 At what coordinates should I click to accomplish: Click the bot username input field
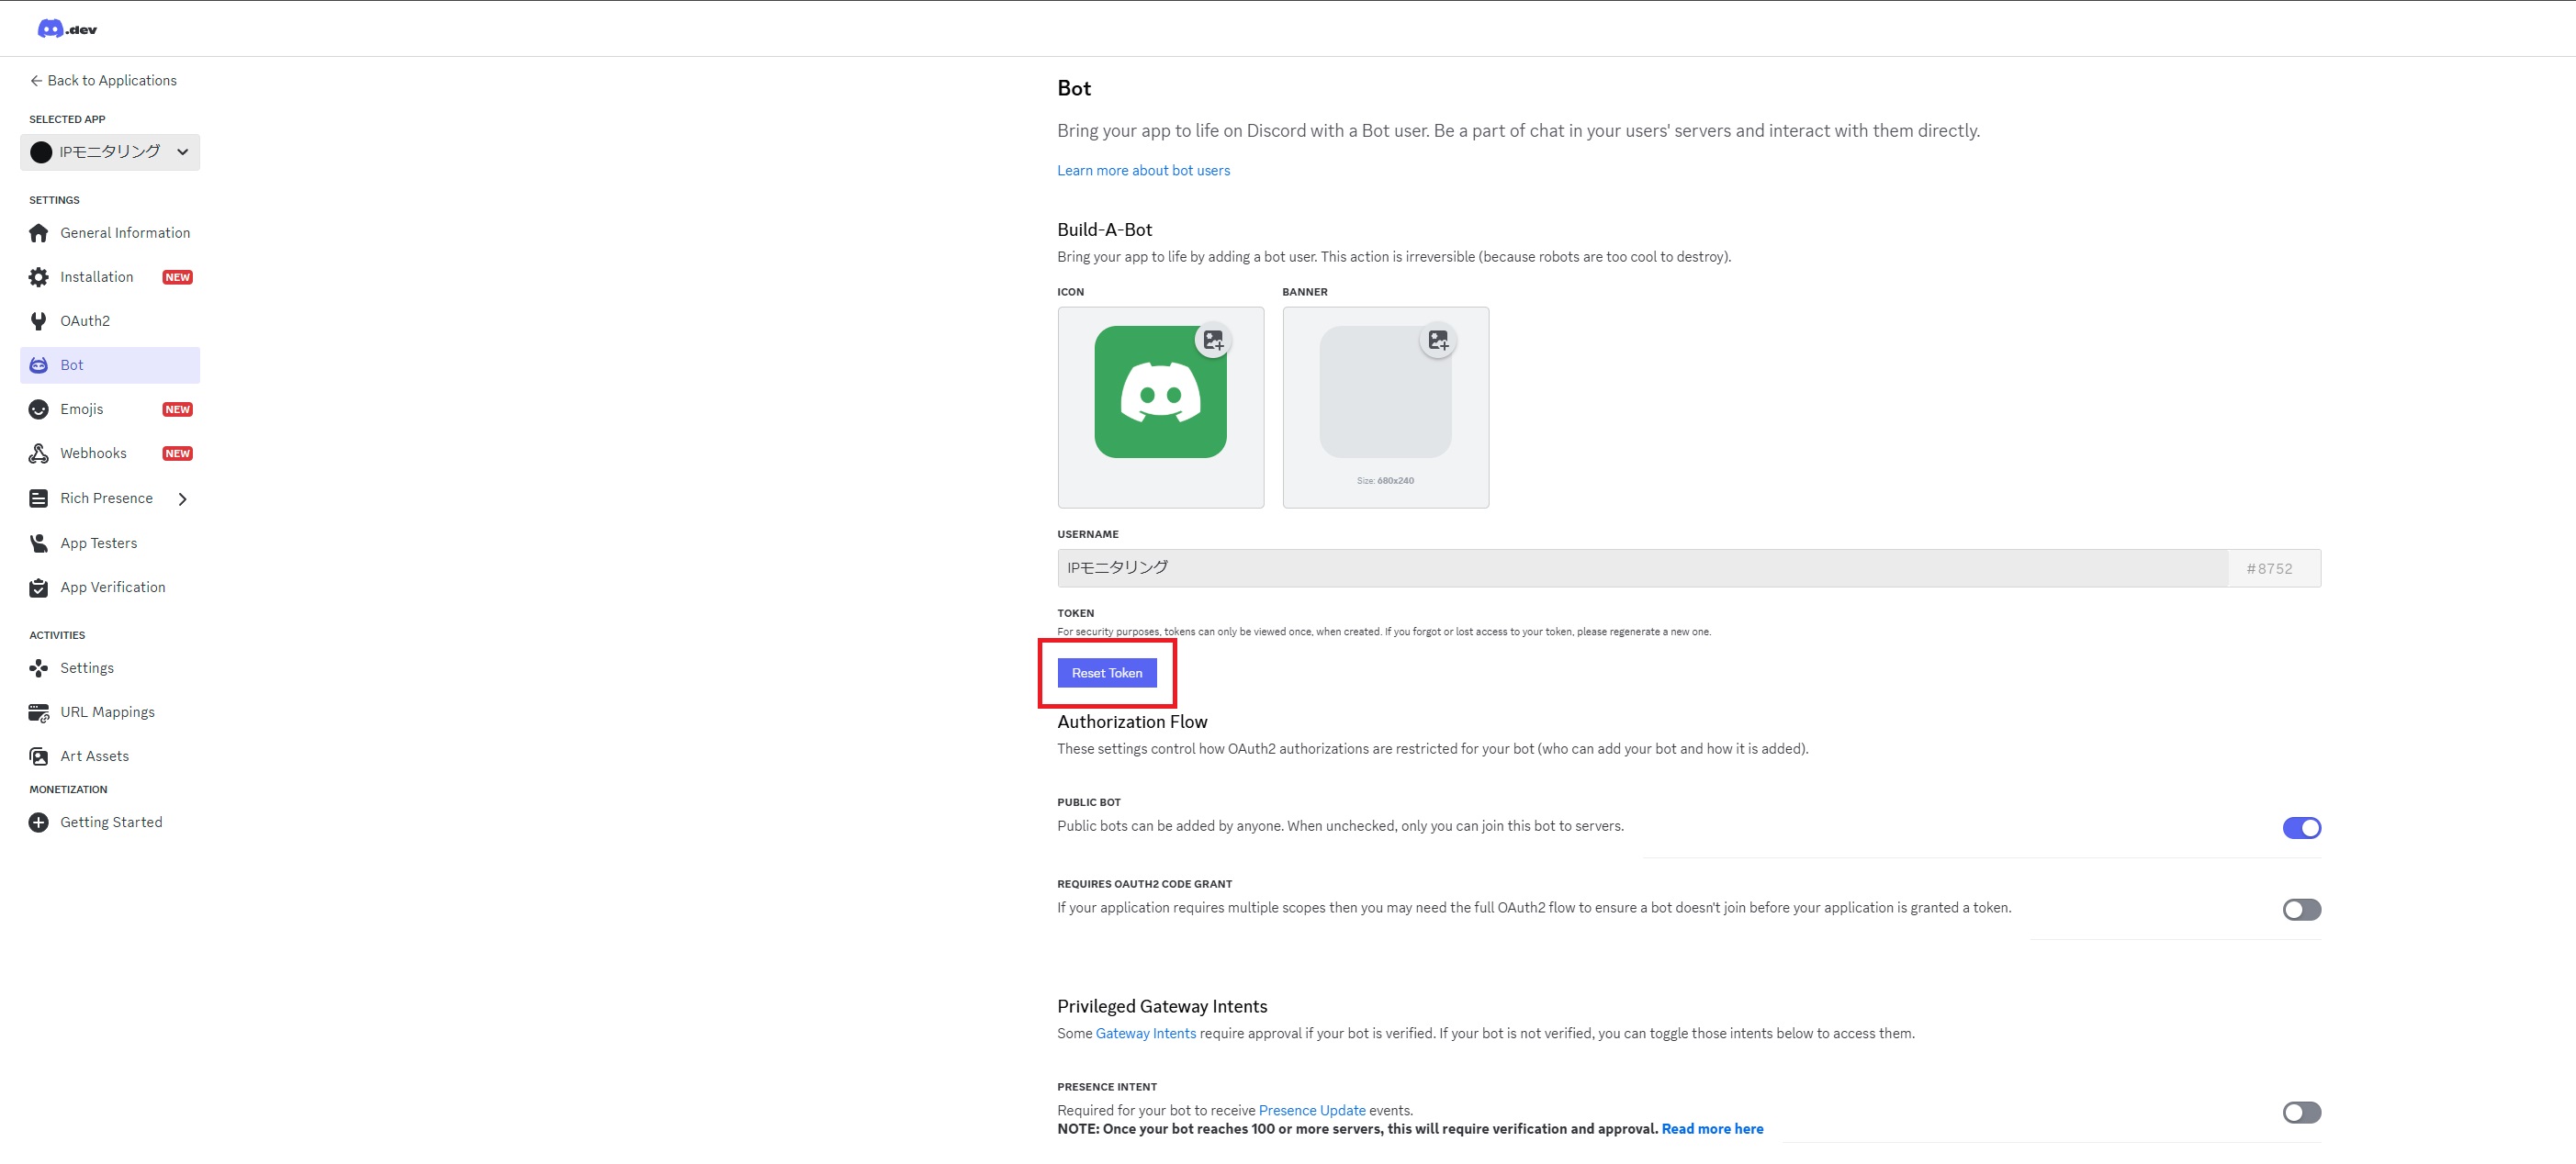click(x=1640, y=568)
